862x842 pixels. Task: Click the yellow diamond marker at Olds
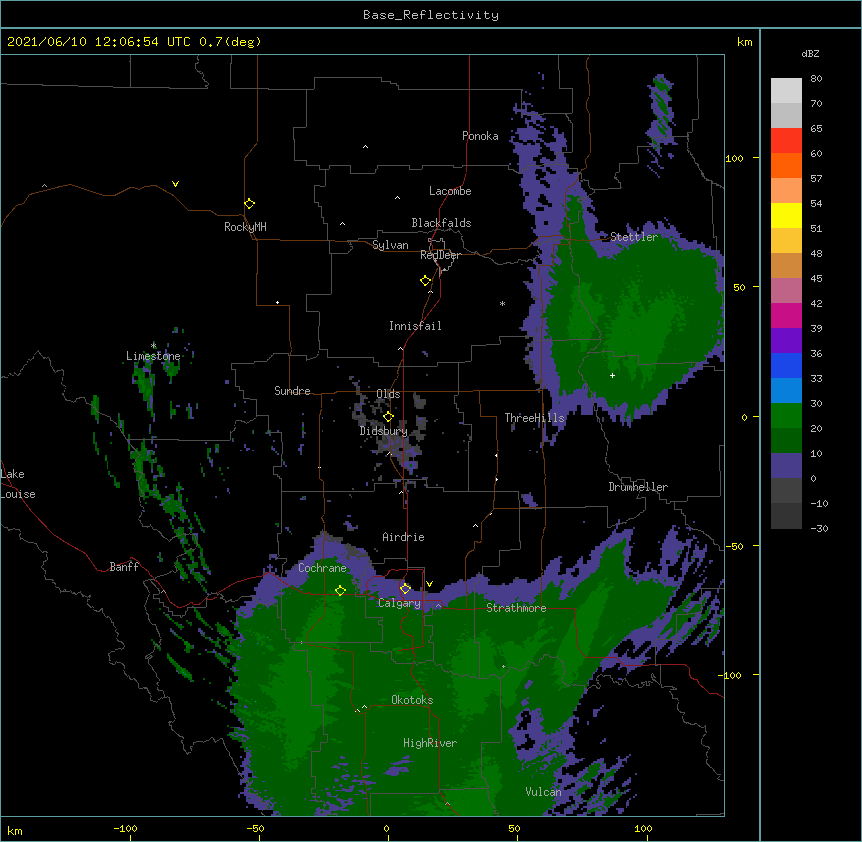point(388,417)
